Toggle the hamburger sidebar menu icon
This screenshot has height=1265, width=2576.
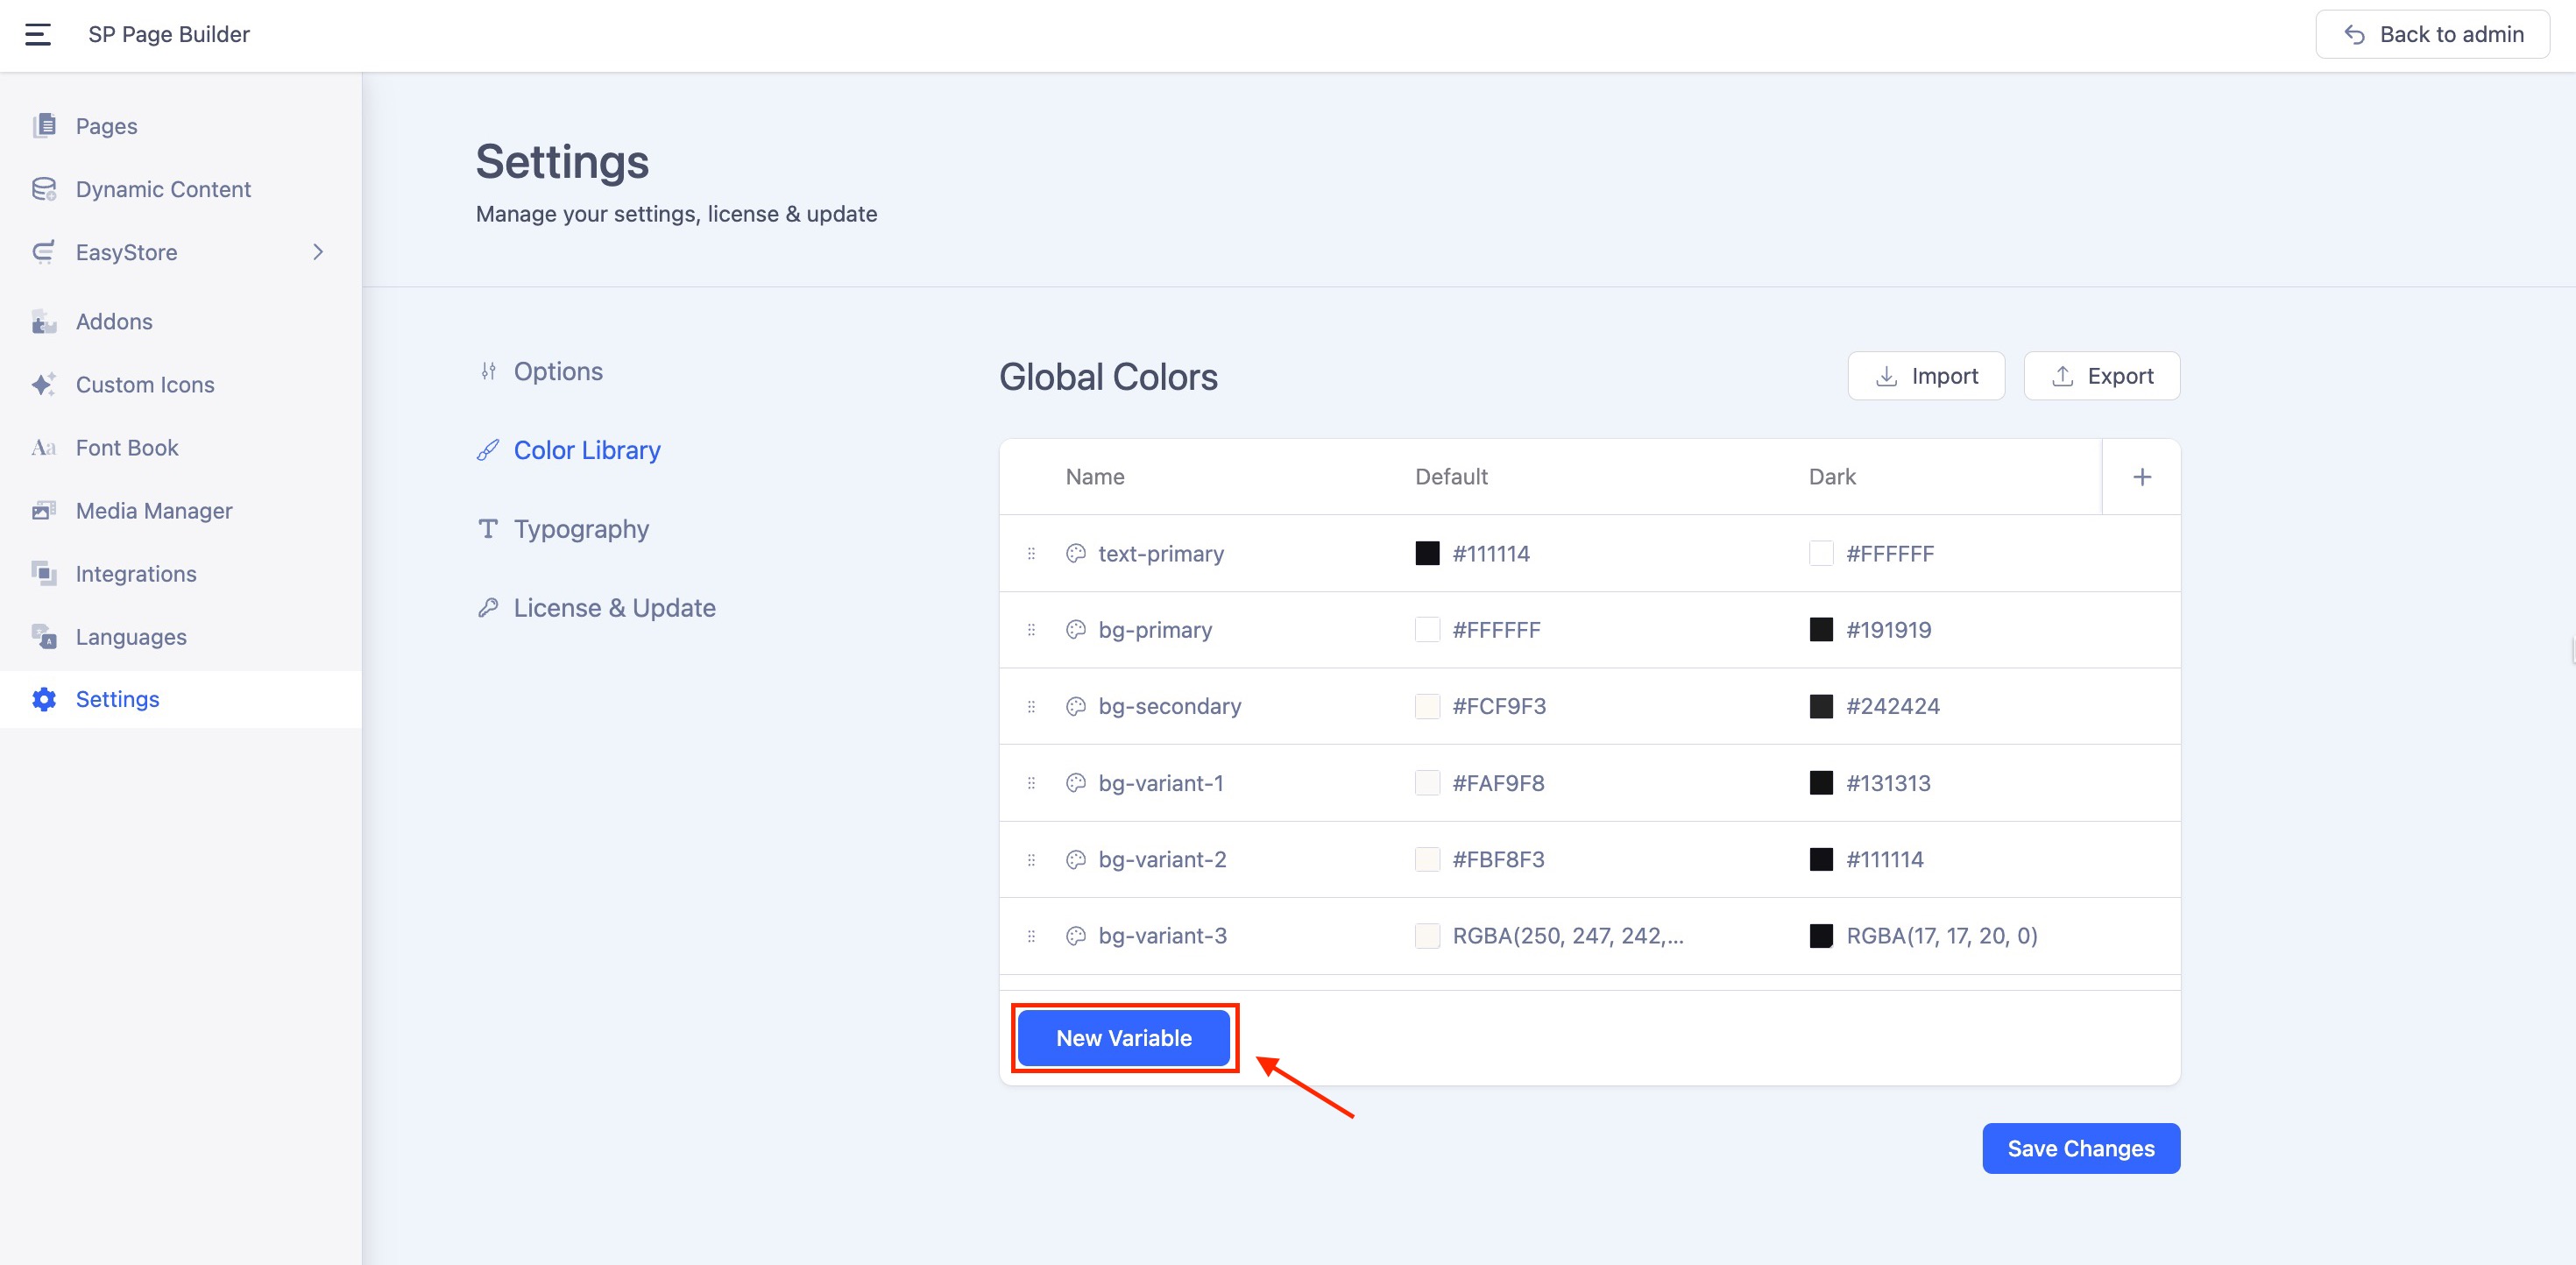click(38, 34)
